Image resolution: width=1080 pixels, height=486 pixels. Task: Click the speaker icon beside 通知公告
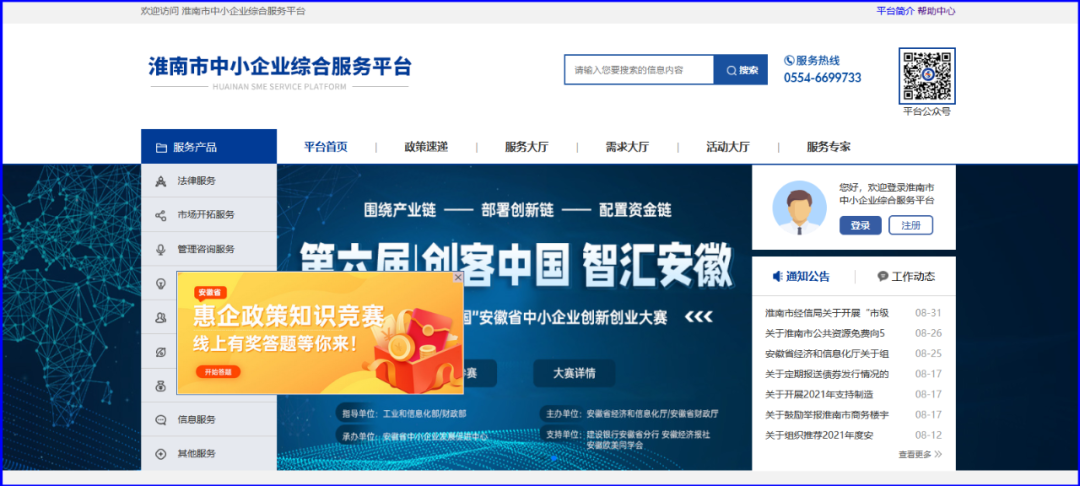[778, 277]
